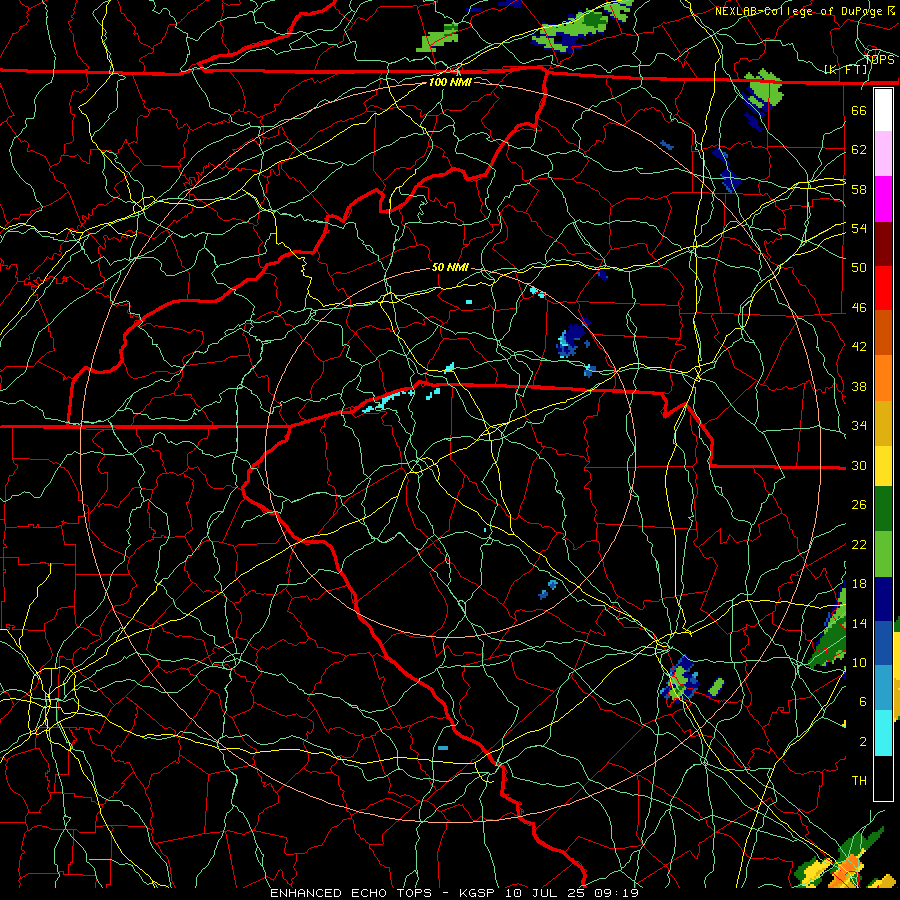This screenshot has height=900, width=900.
Task: Click the "54" legend value
Action: tap(859, 228)
